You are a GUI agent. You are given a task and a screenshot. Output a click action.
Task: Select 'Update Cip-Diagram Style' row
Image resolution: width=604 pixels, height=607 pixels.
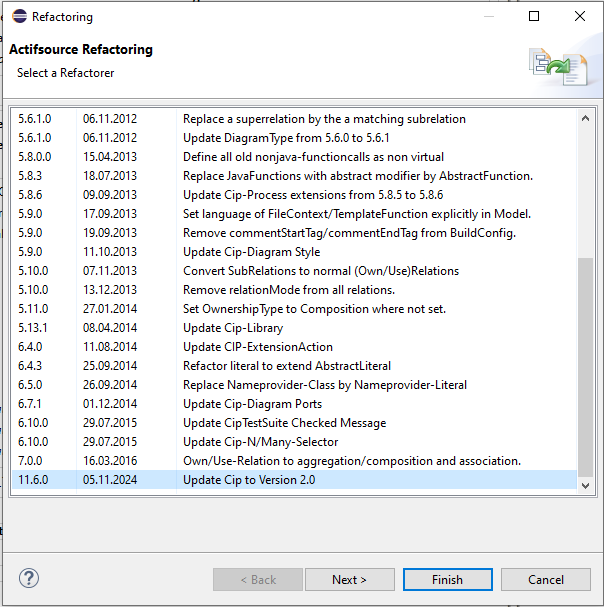click(x=251, y=252)
